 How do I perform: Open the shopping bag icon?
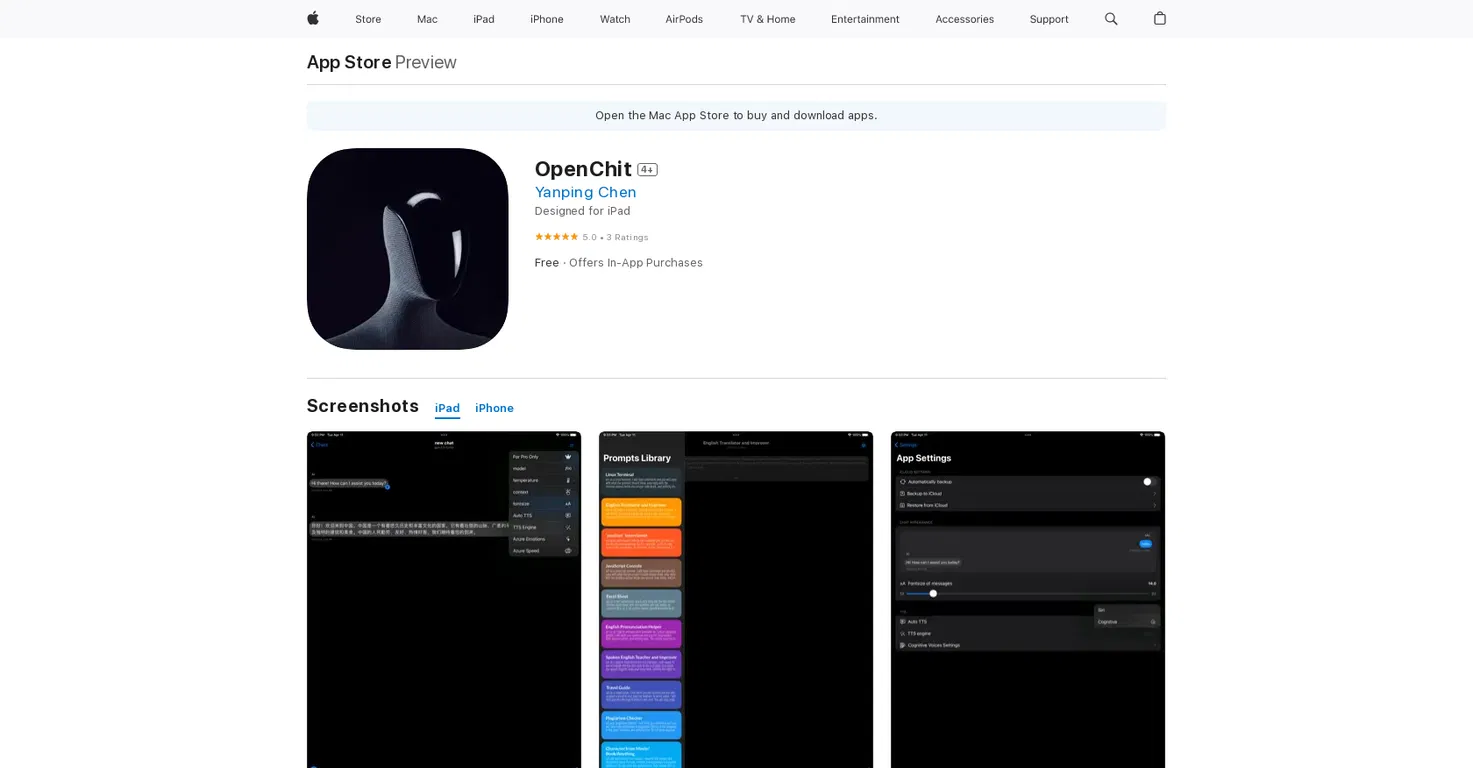click(x=1160, y=18)
